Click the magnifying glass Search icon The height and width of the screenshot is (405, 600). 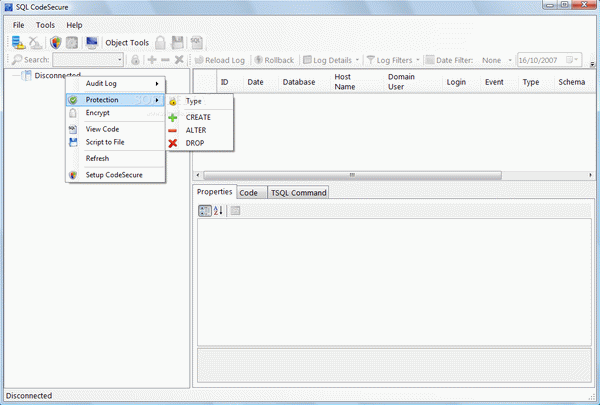click(x=17, y=60)
